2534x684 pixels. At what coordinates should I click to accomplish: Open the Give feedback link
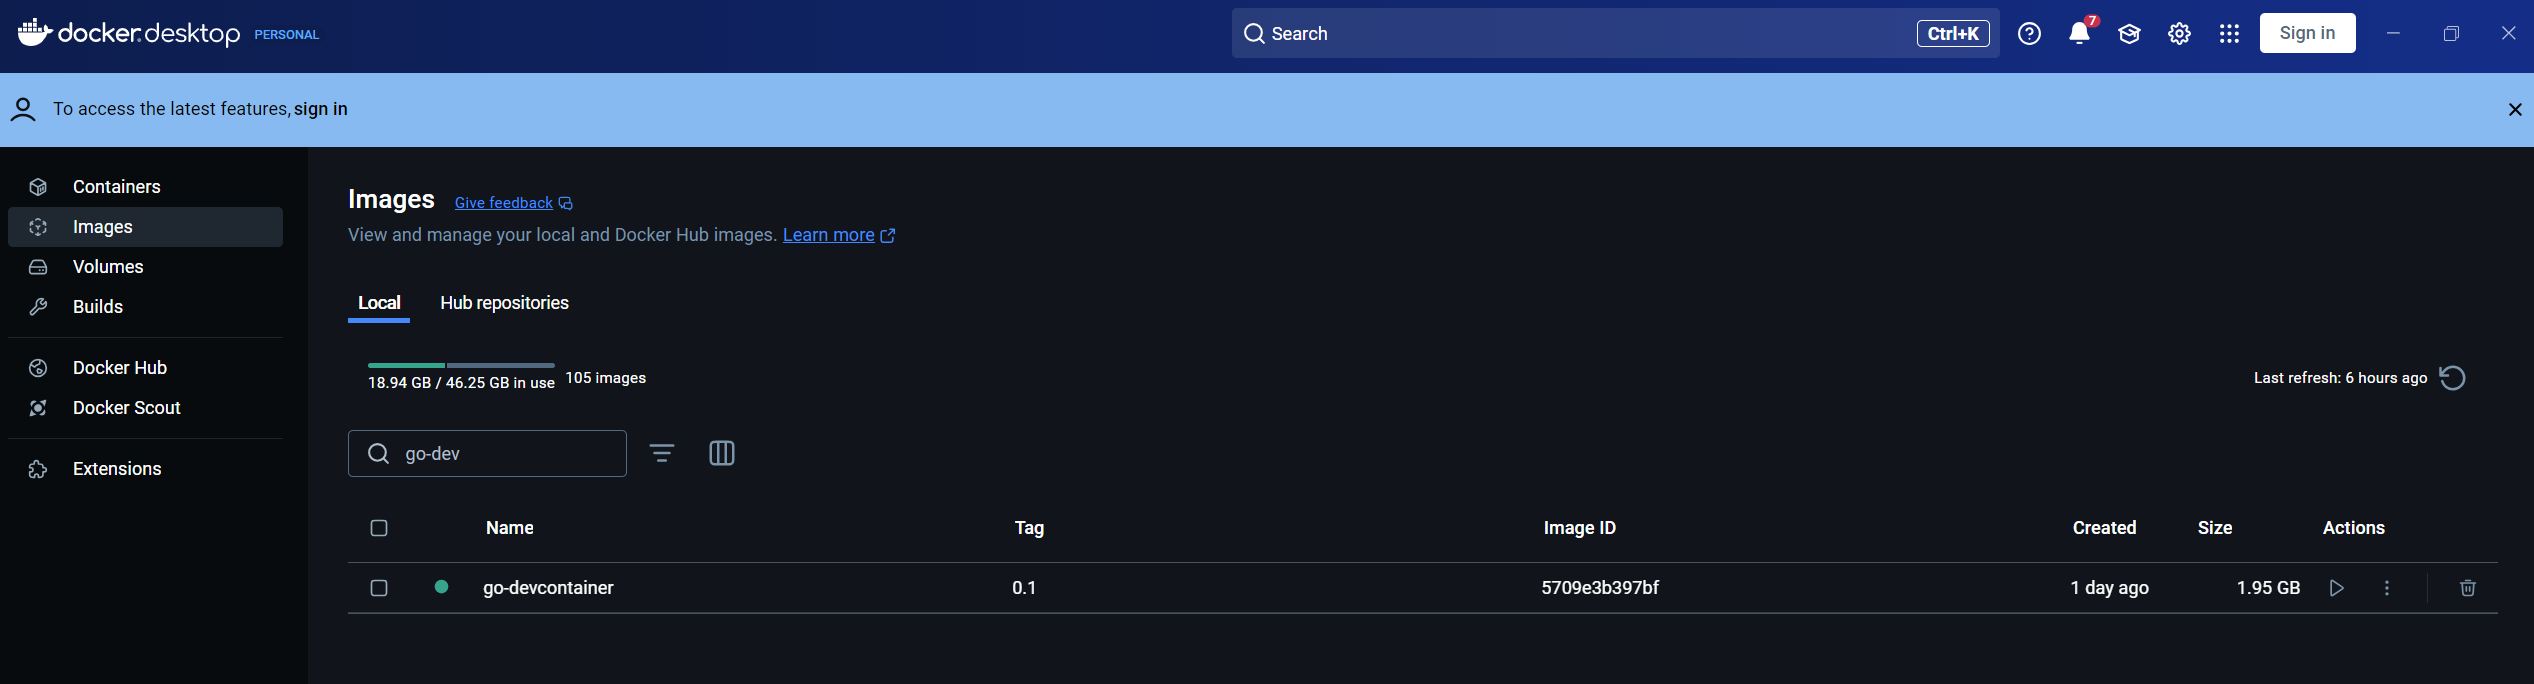coord(503,203)
